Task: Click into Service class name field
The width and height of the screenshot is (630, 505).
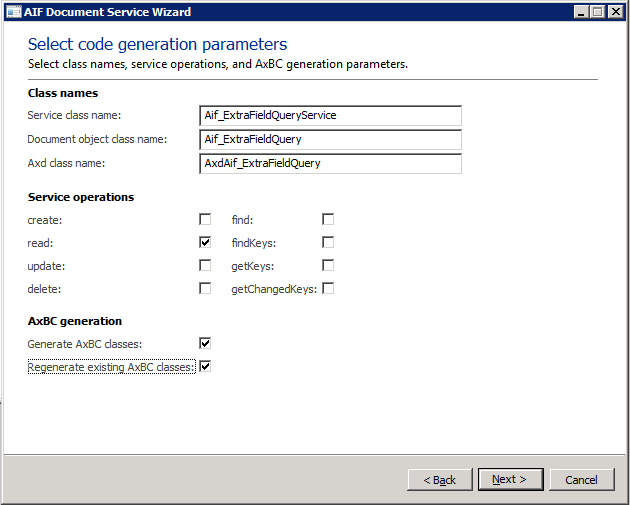Action: [x=330, y=116]
